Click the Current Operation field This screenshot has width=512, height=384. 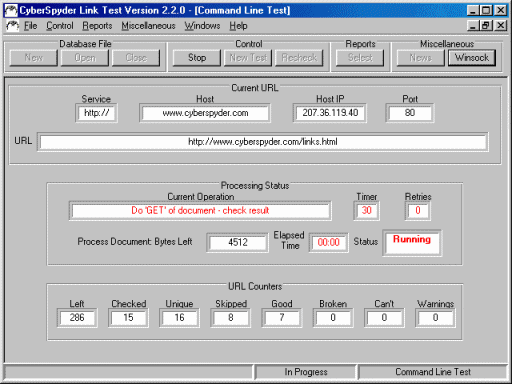tap(200, 211)
